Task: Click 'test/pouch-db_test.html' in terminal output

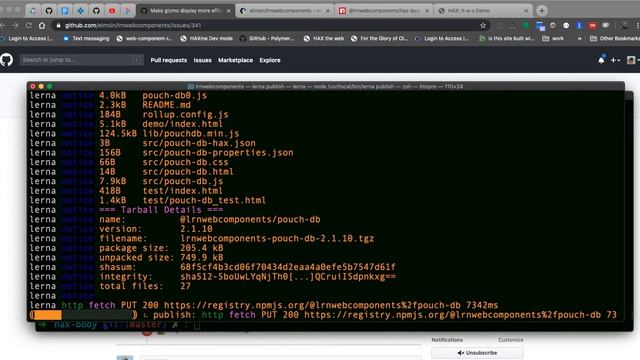Action: point(204,200)
